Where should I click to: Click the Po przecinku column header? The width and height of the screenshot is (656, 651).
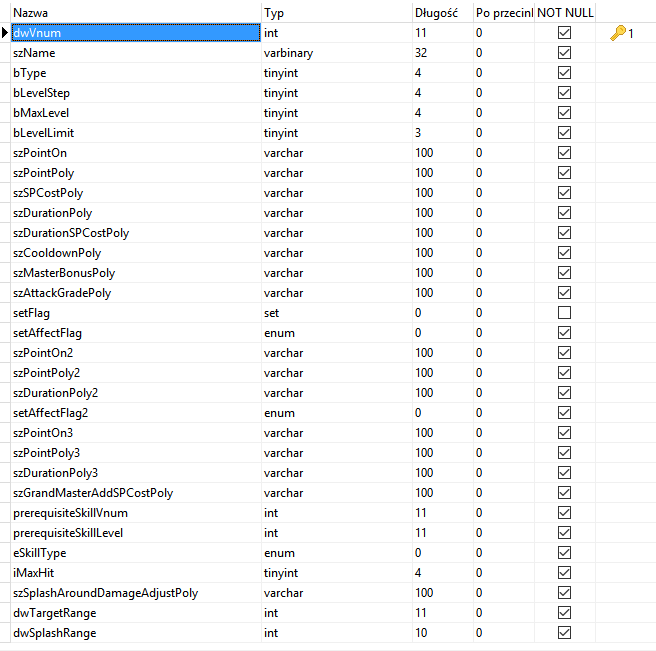point(504,13)
